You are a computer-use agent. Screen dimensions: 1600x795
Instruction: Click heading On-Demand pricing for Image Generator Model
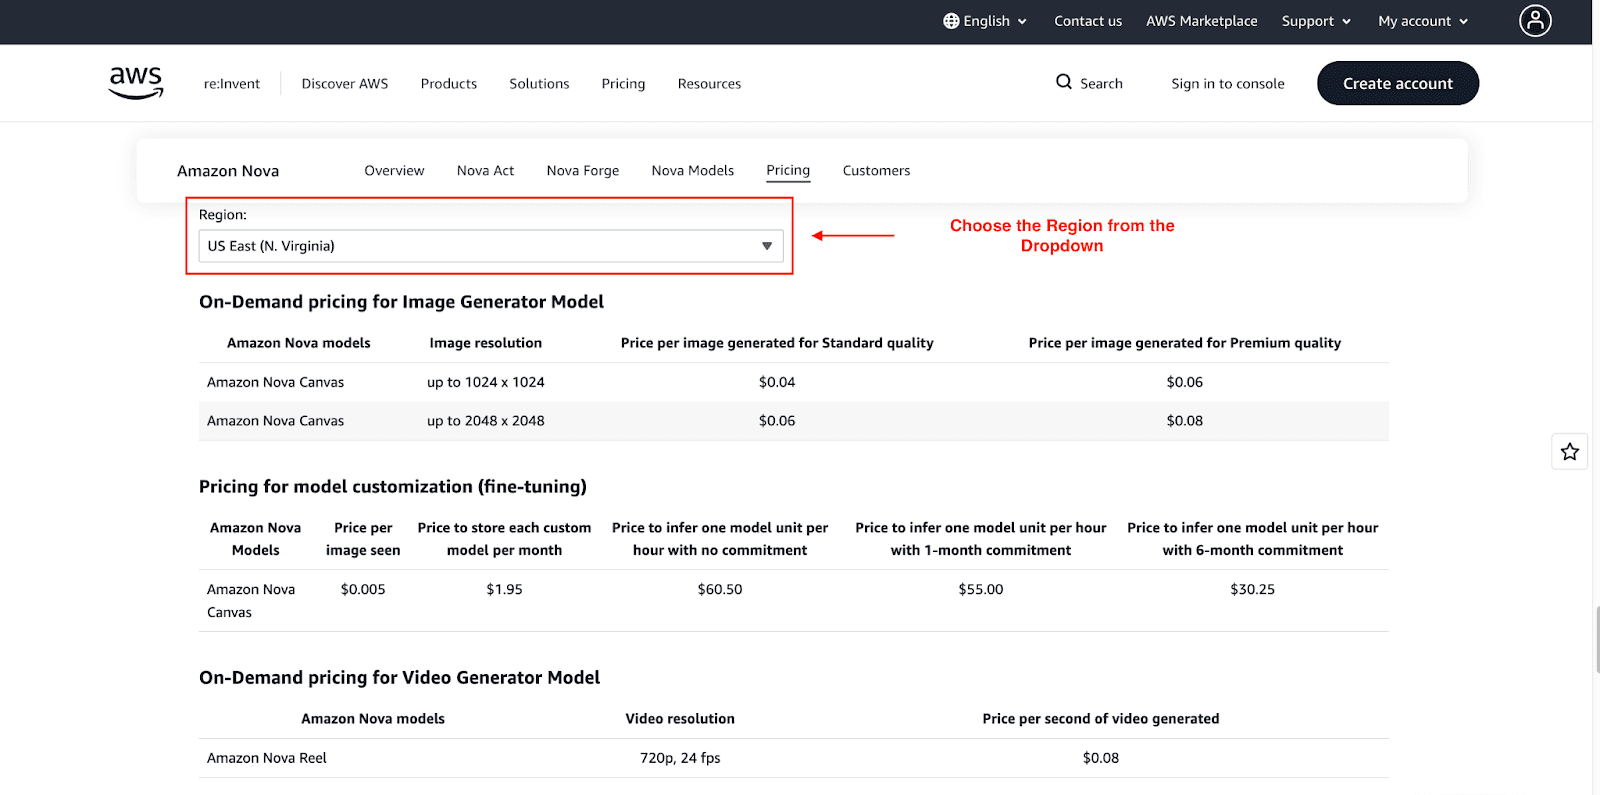click(x=401, y=302)
